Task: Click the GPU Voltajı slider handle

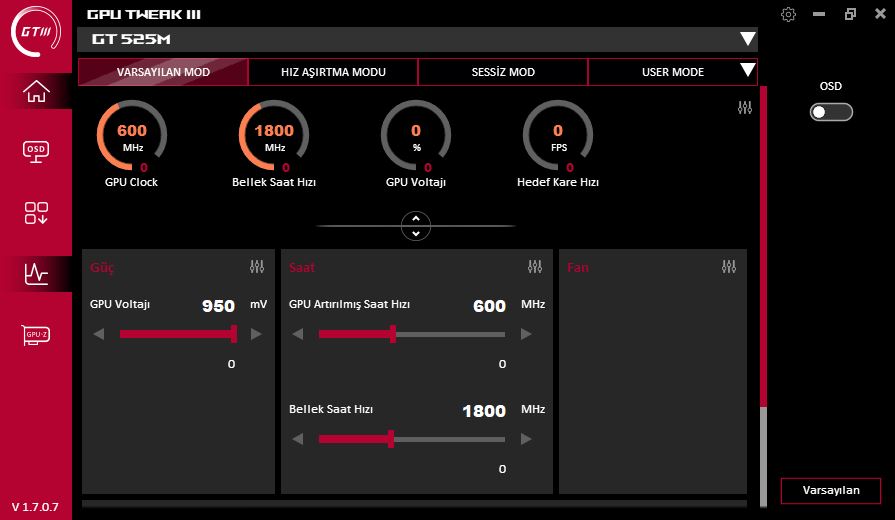Action: [234, 334]
